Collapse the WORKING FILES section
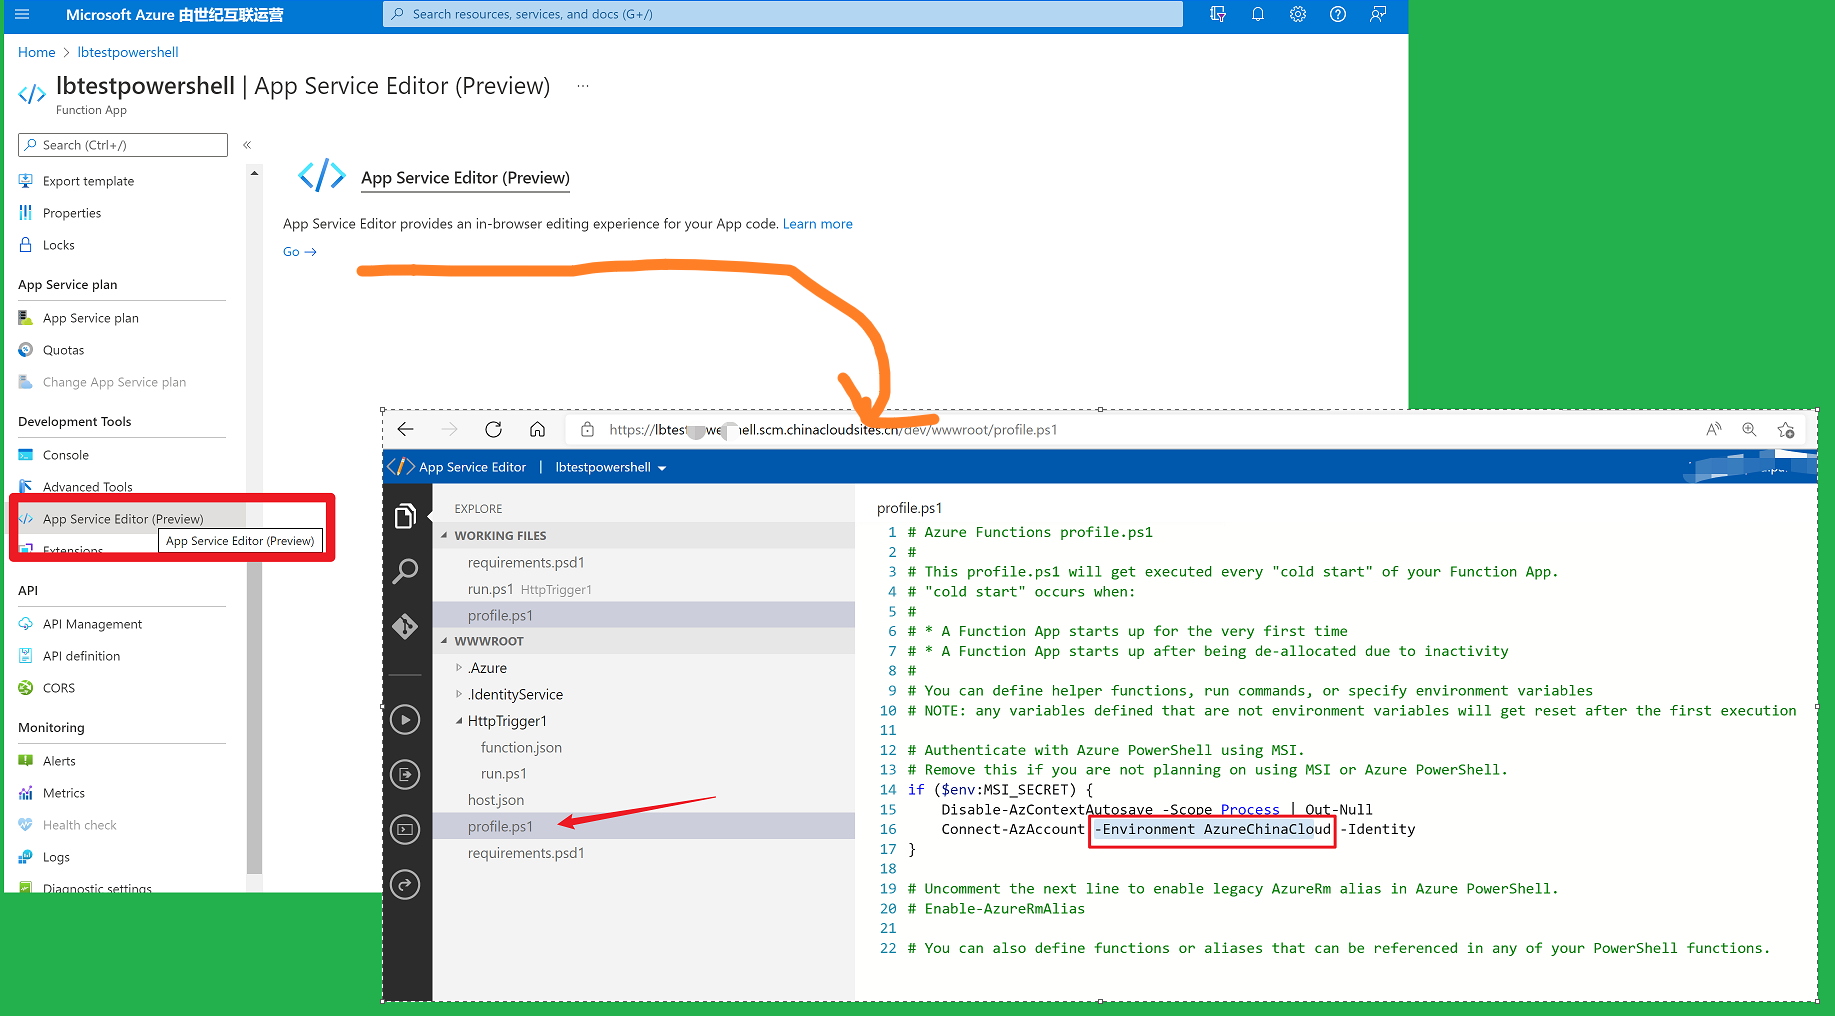The width and height of the screenshot is (1835, 1016). 445,536
